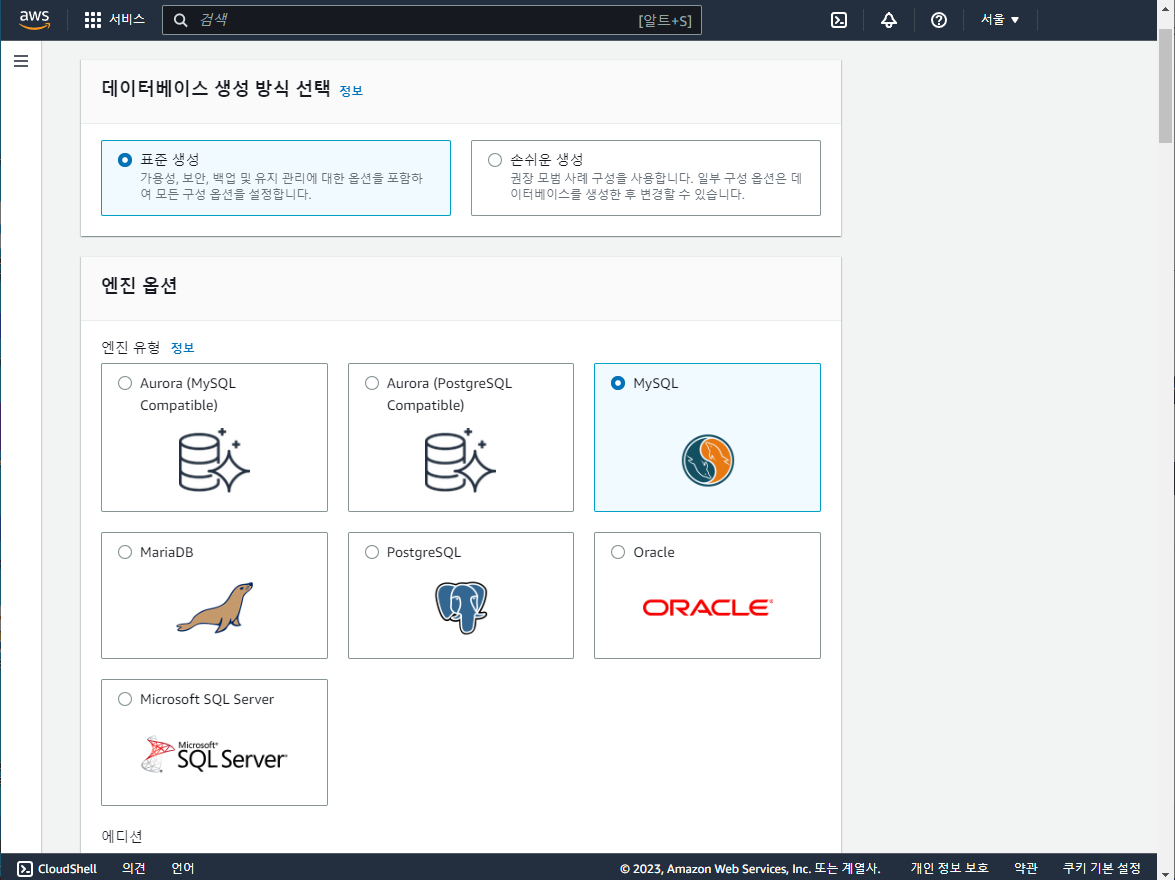Click the MariaDB seal logo

coord(214,607)
